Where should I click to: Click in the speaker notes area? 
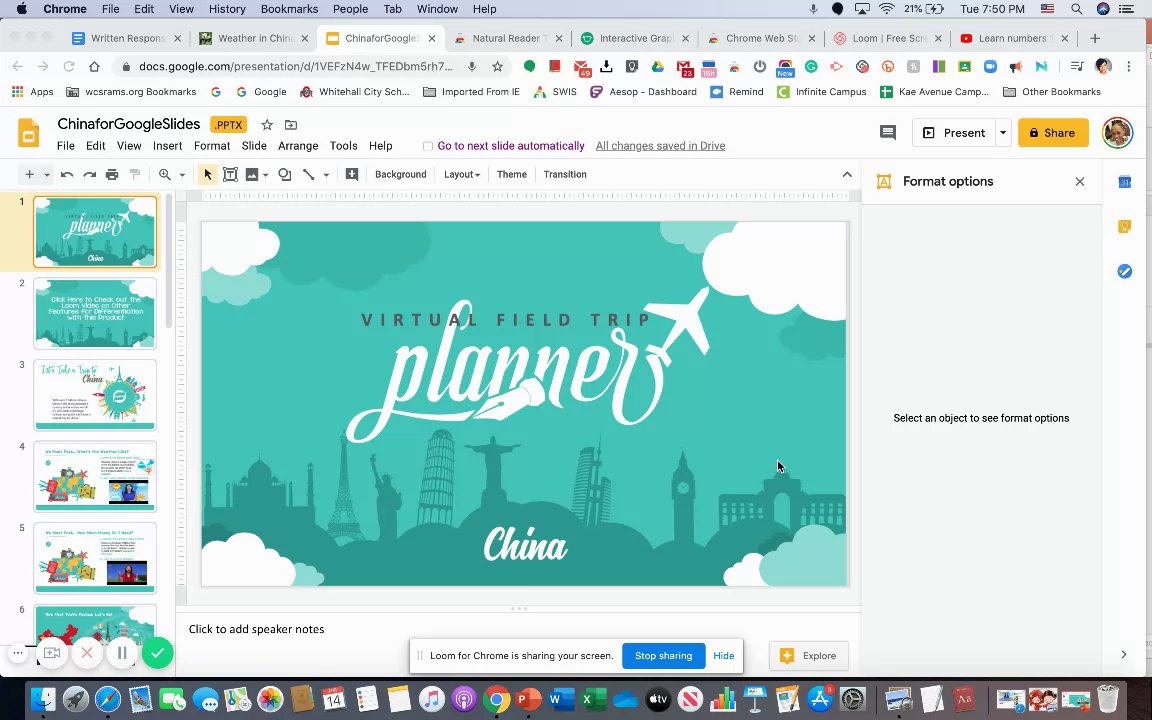pyautogui.click(x=518, y=629)
